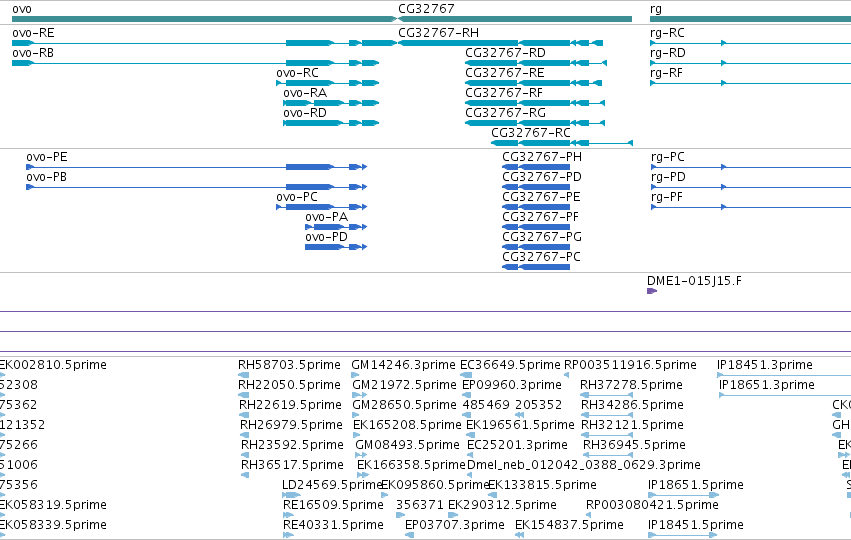Select EST EP03707.3prime
This screenshot has width=851, height=540.
[x=455, y=525]
